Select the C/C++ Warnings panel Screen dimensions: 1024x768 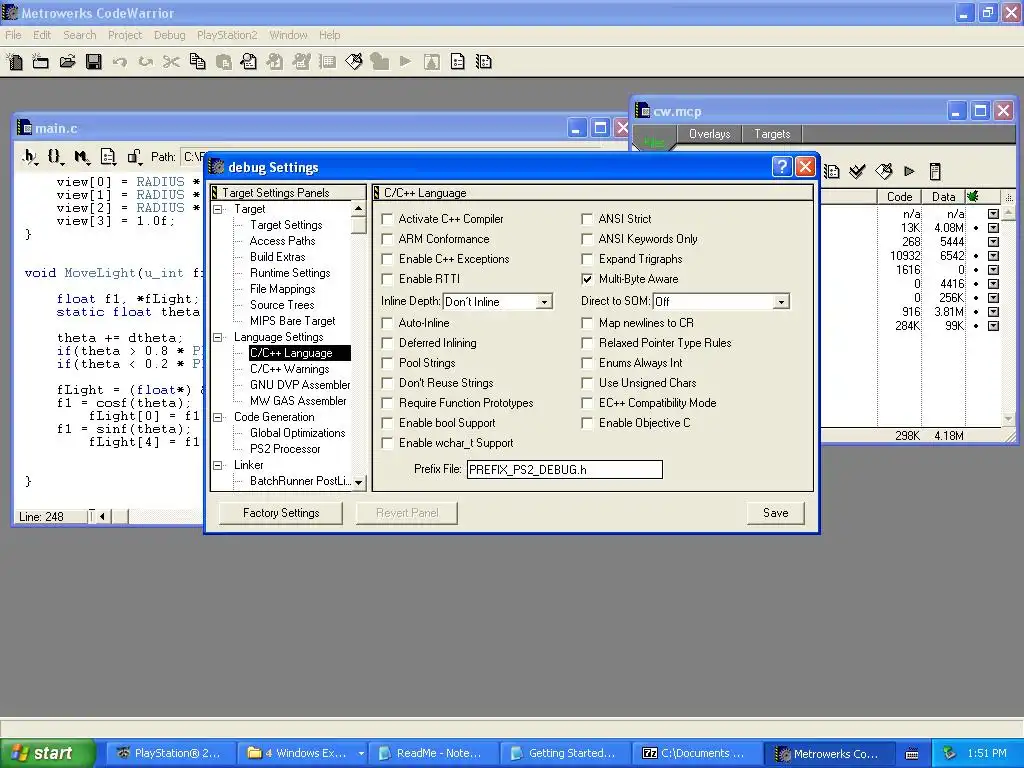pyautogui.click(x=289, y=369)
